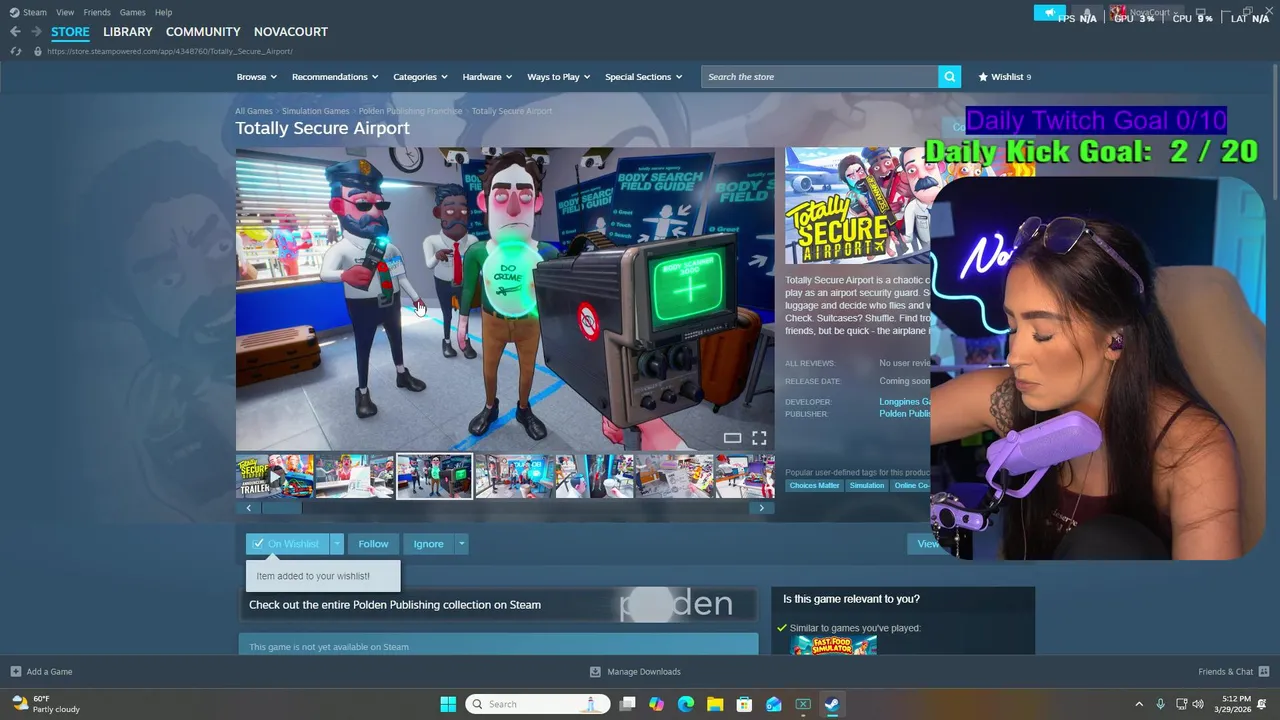Click the magnifier store search button
The width and height of the screenshot is (1280, 720).
coord(949,77)
